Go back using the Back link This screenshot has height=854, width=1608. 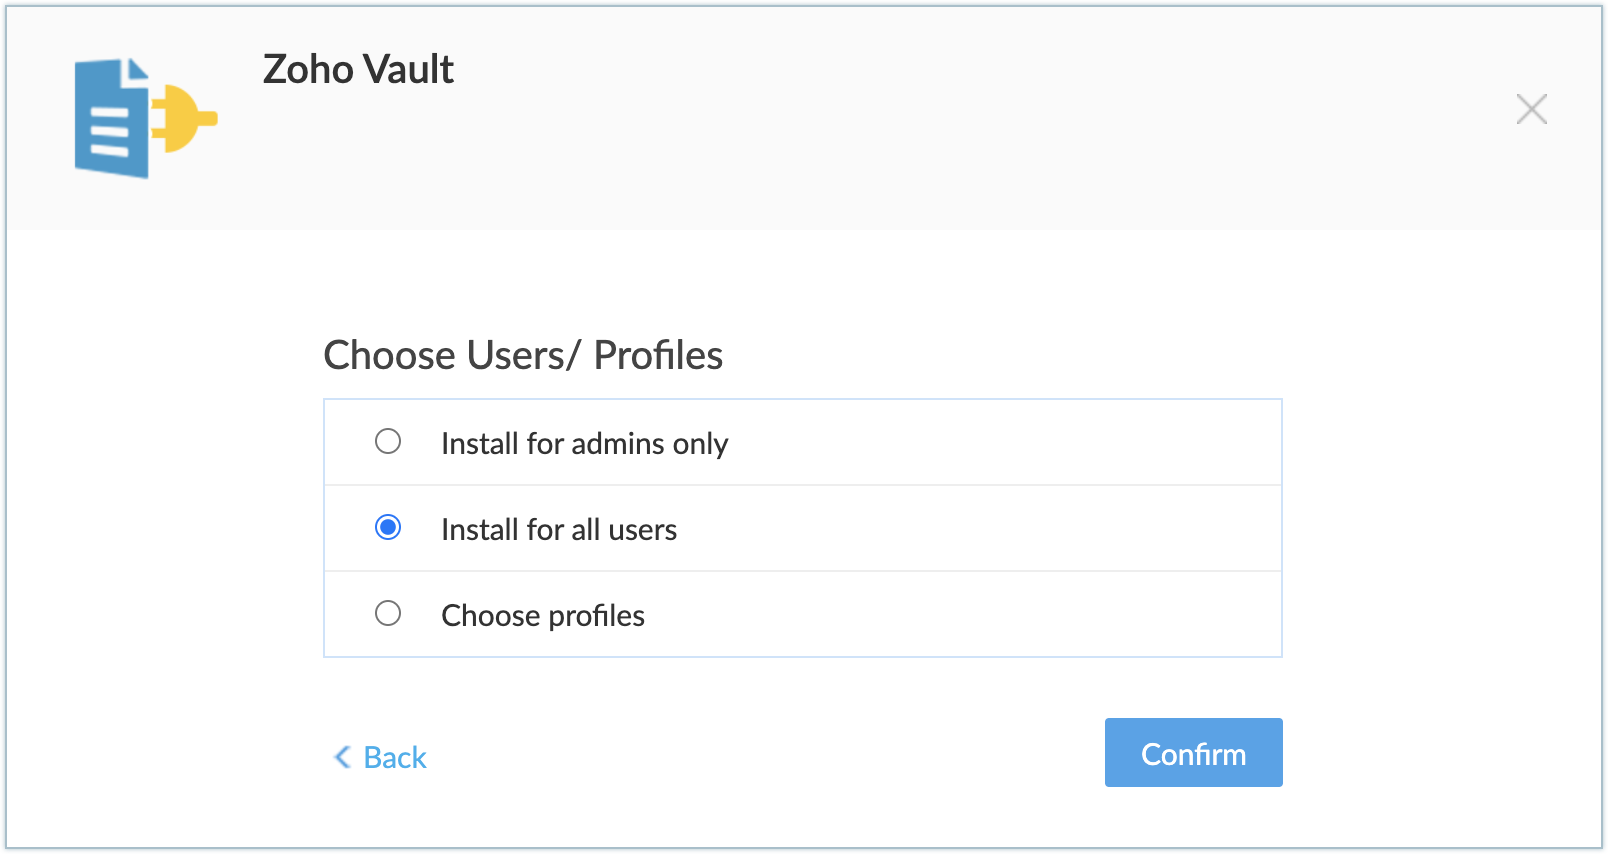395,758
